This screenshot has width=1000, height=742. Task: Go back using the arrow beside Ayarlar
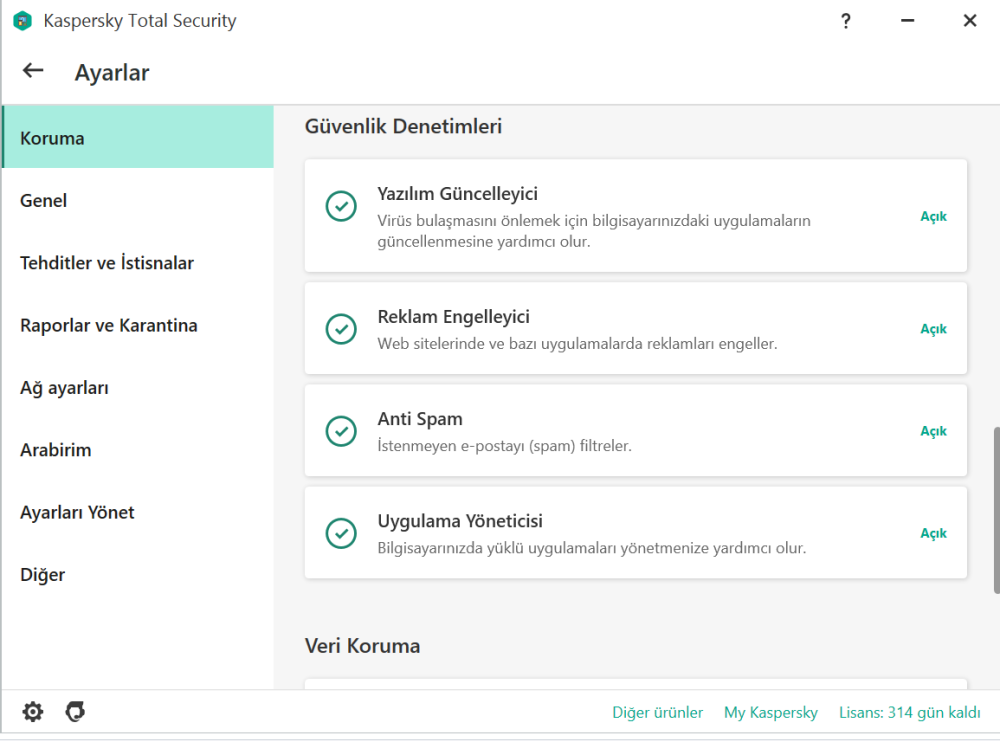(x=33, y=70)
